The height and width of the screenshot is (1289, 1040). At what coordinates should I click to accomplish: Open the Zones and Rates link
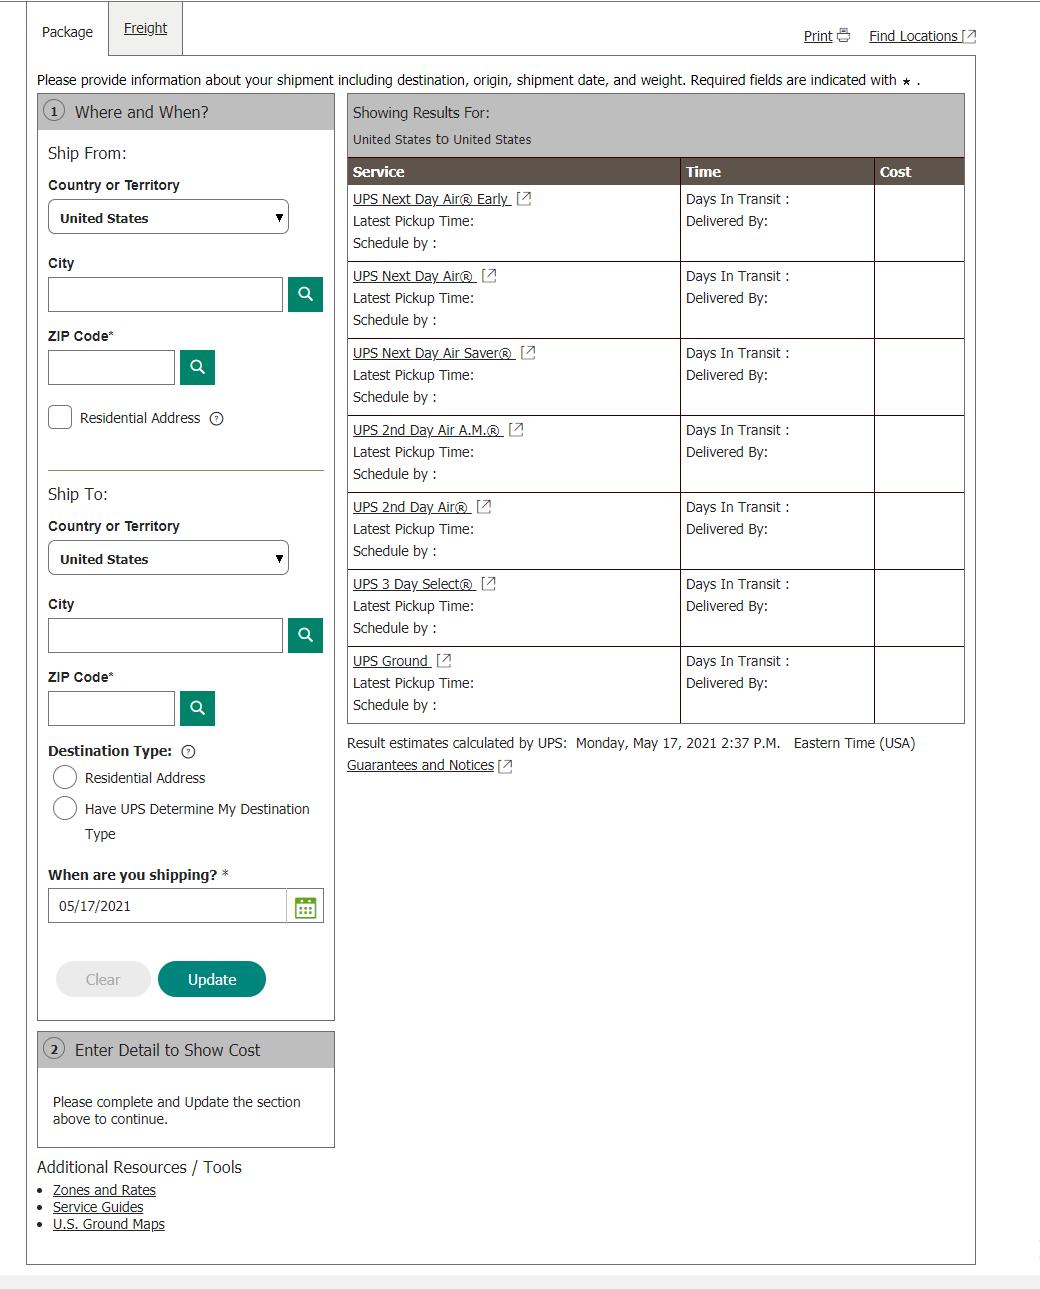click(x=104, y=1189)
